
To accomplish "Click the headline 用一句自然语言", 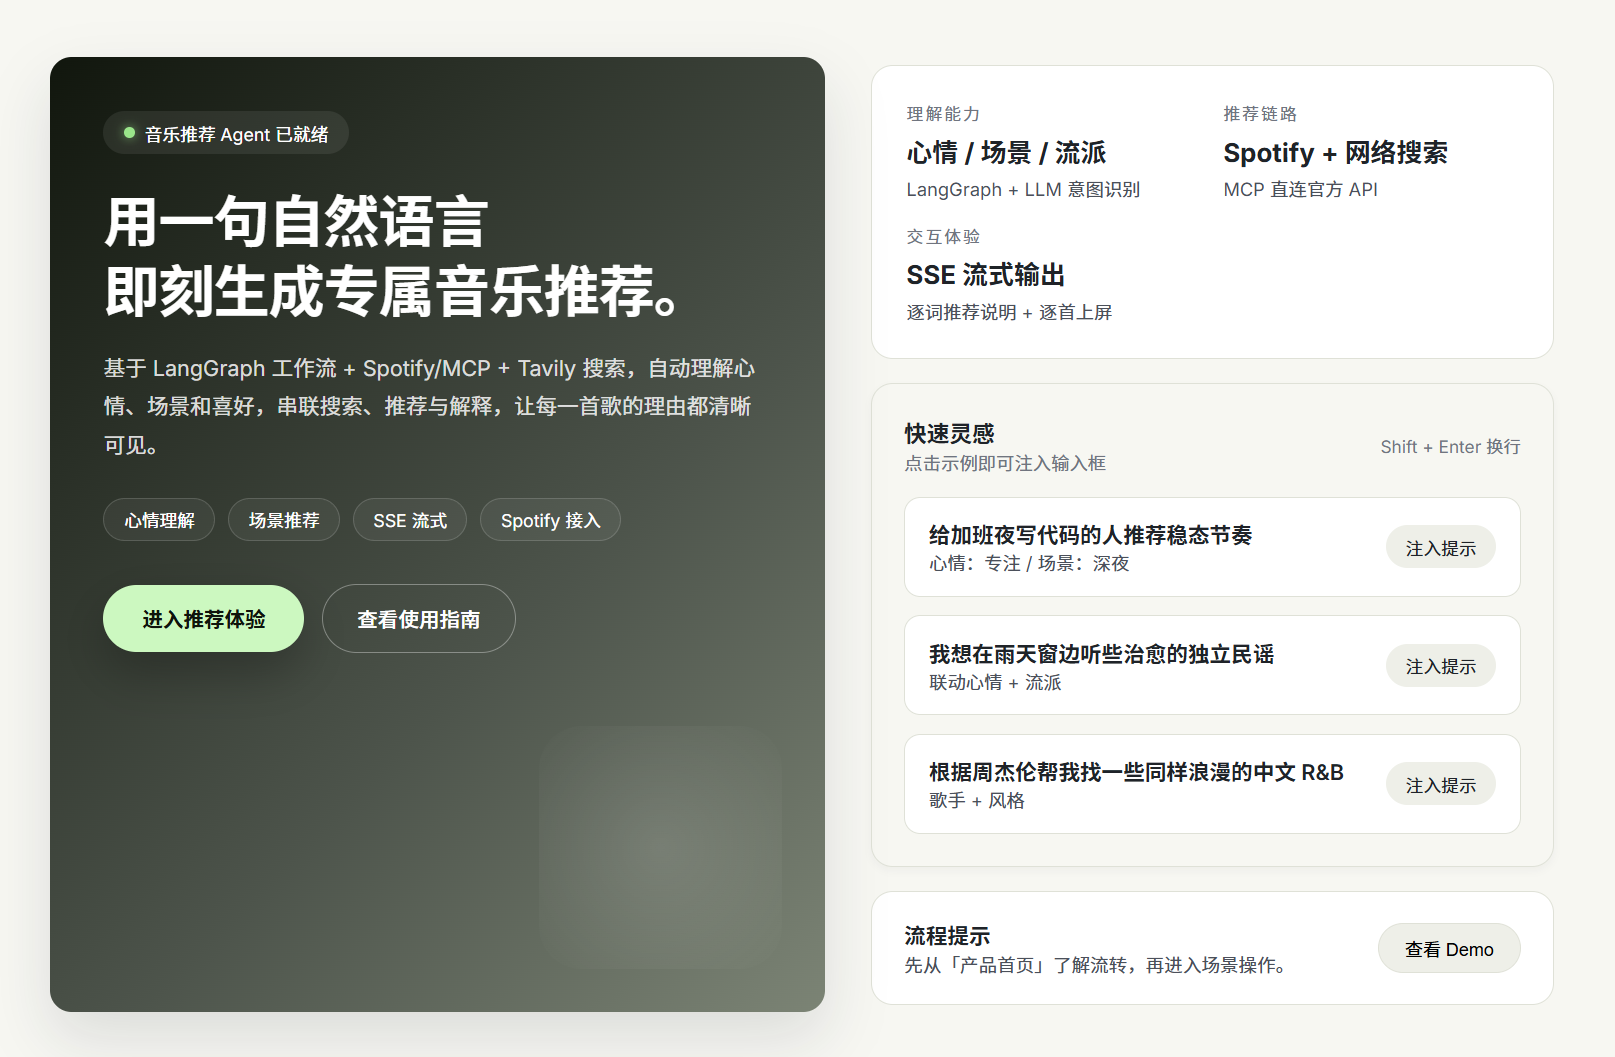I will pyautogui.click(x=296, y=221).
